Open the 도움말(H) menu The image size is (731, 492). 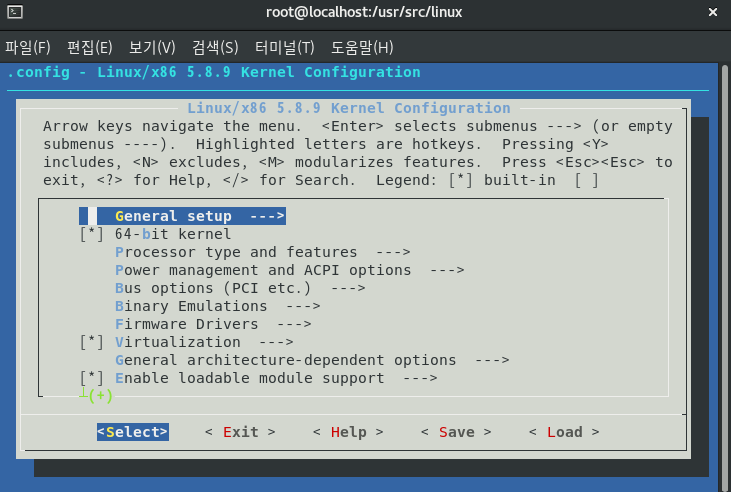(x=362, y=47)
